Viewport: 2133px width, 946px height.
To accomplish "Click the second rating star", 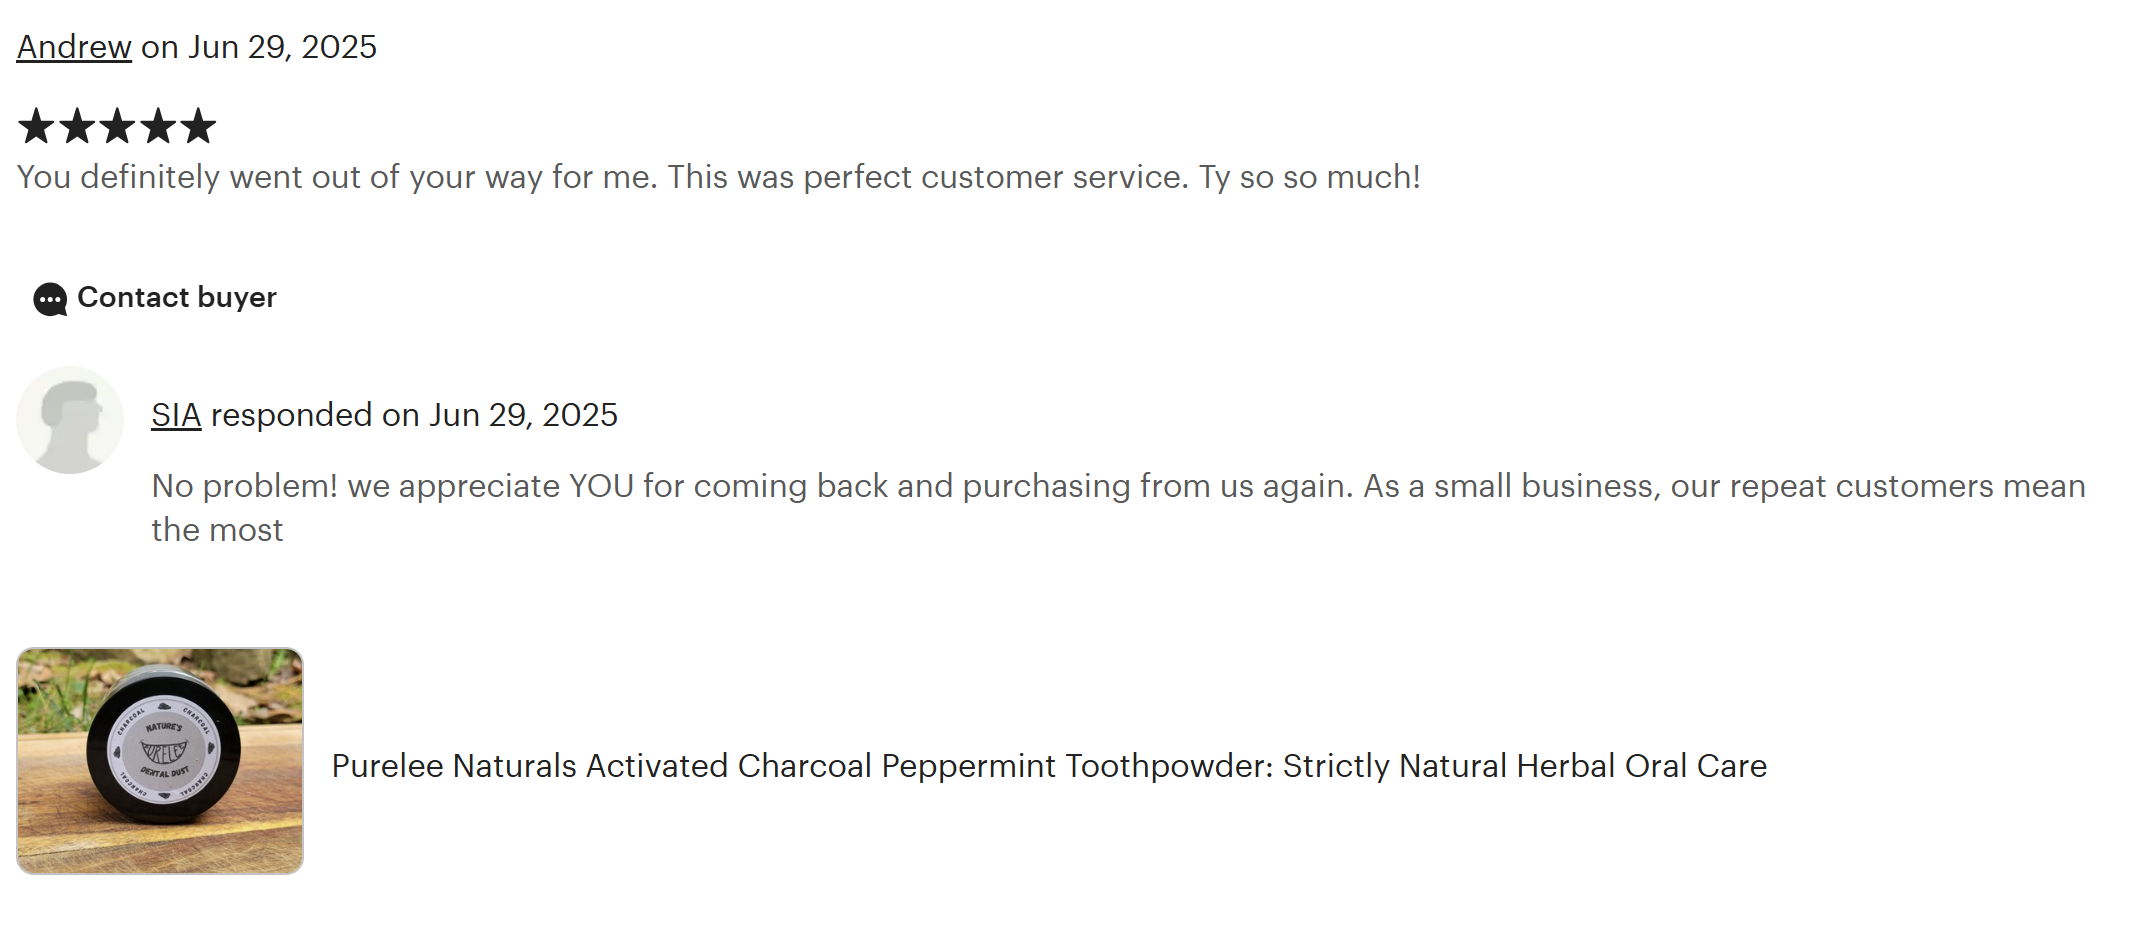I will coord(77,126).
